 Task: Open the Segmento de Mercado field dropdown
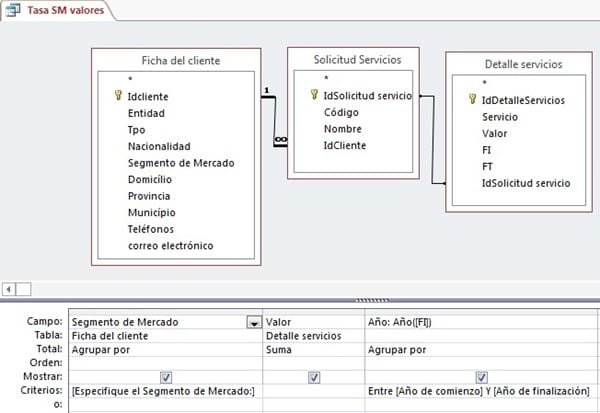click(x=254, y=323)
